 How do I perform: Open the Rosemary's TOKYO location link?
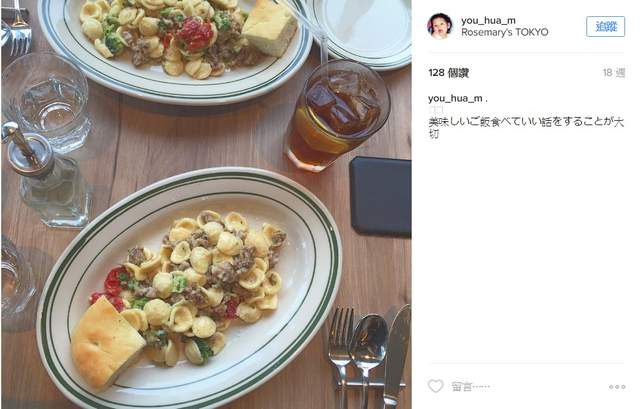tap(504, 32)
